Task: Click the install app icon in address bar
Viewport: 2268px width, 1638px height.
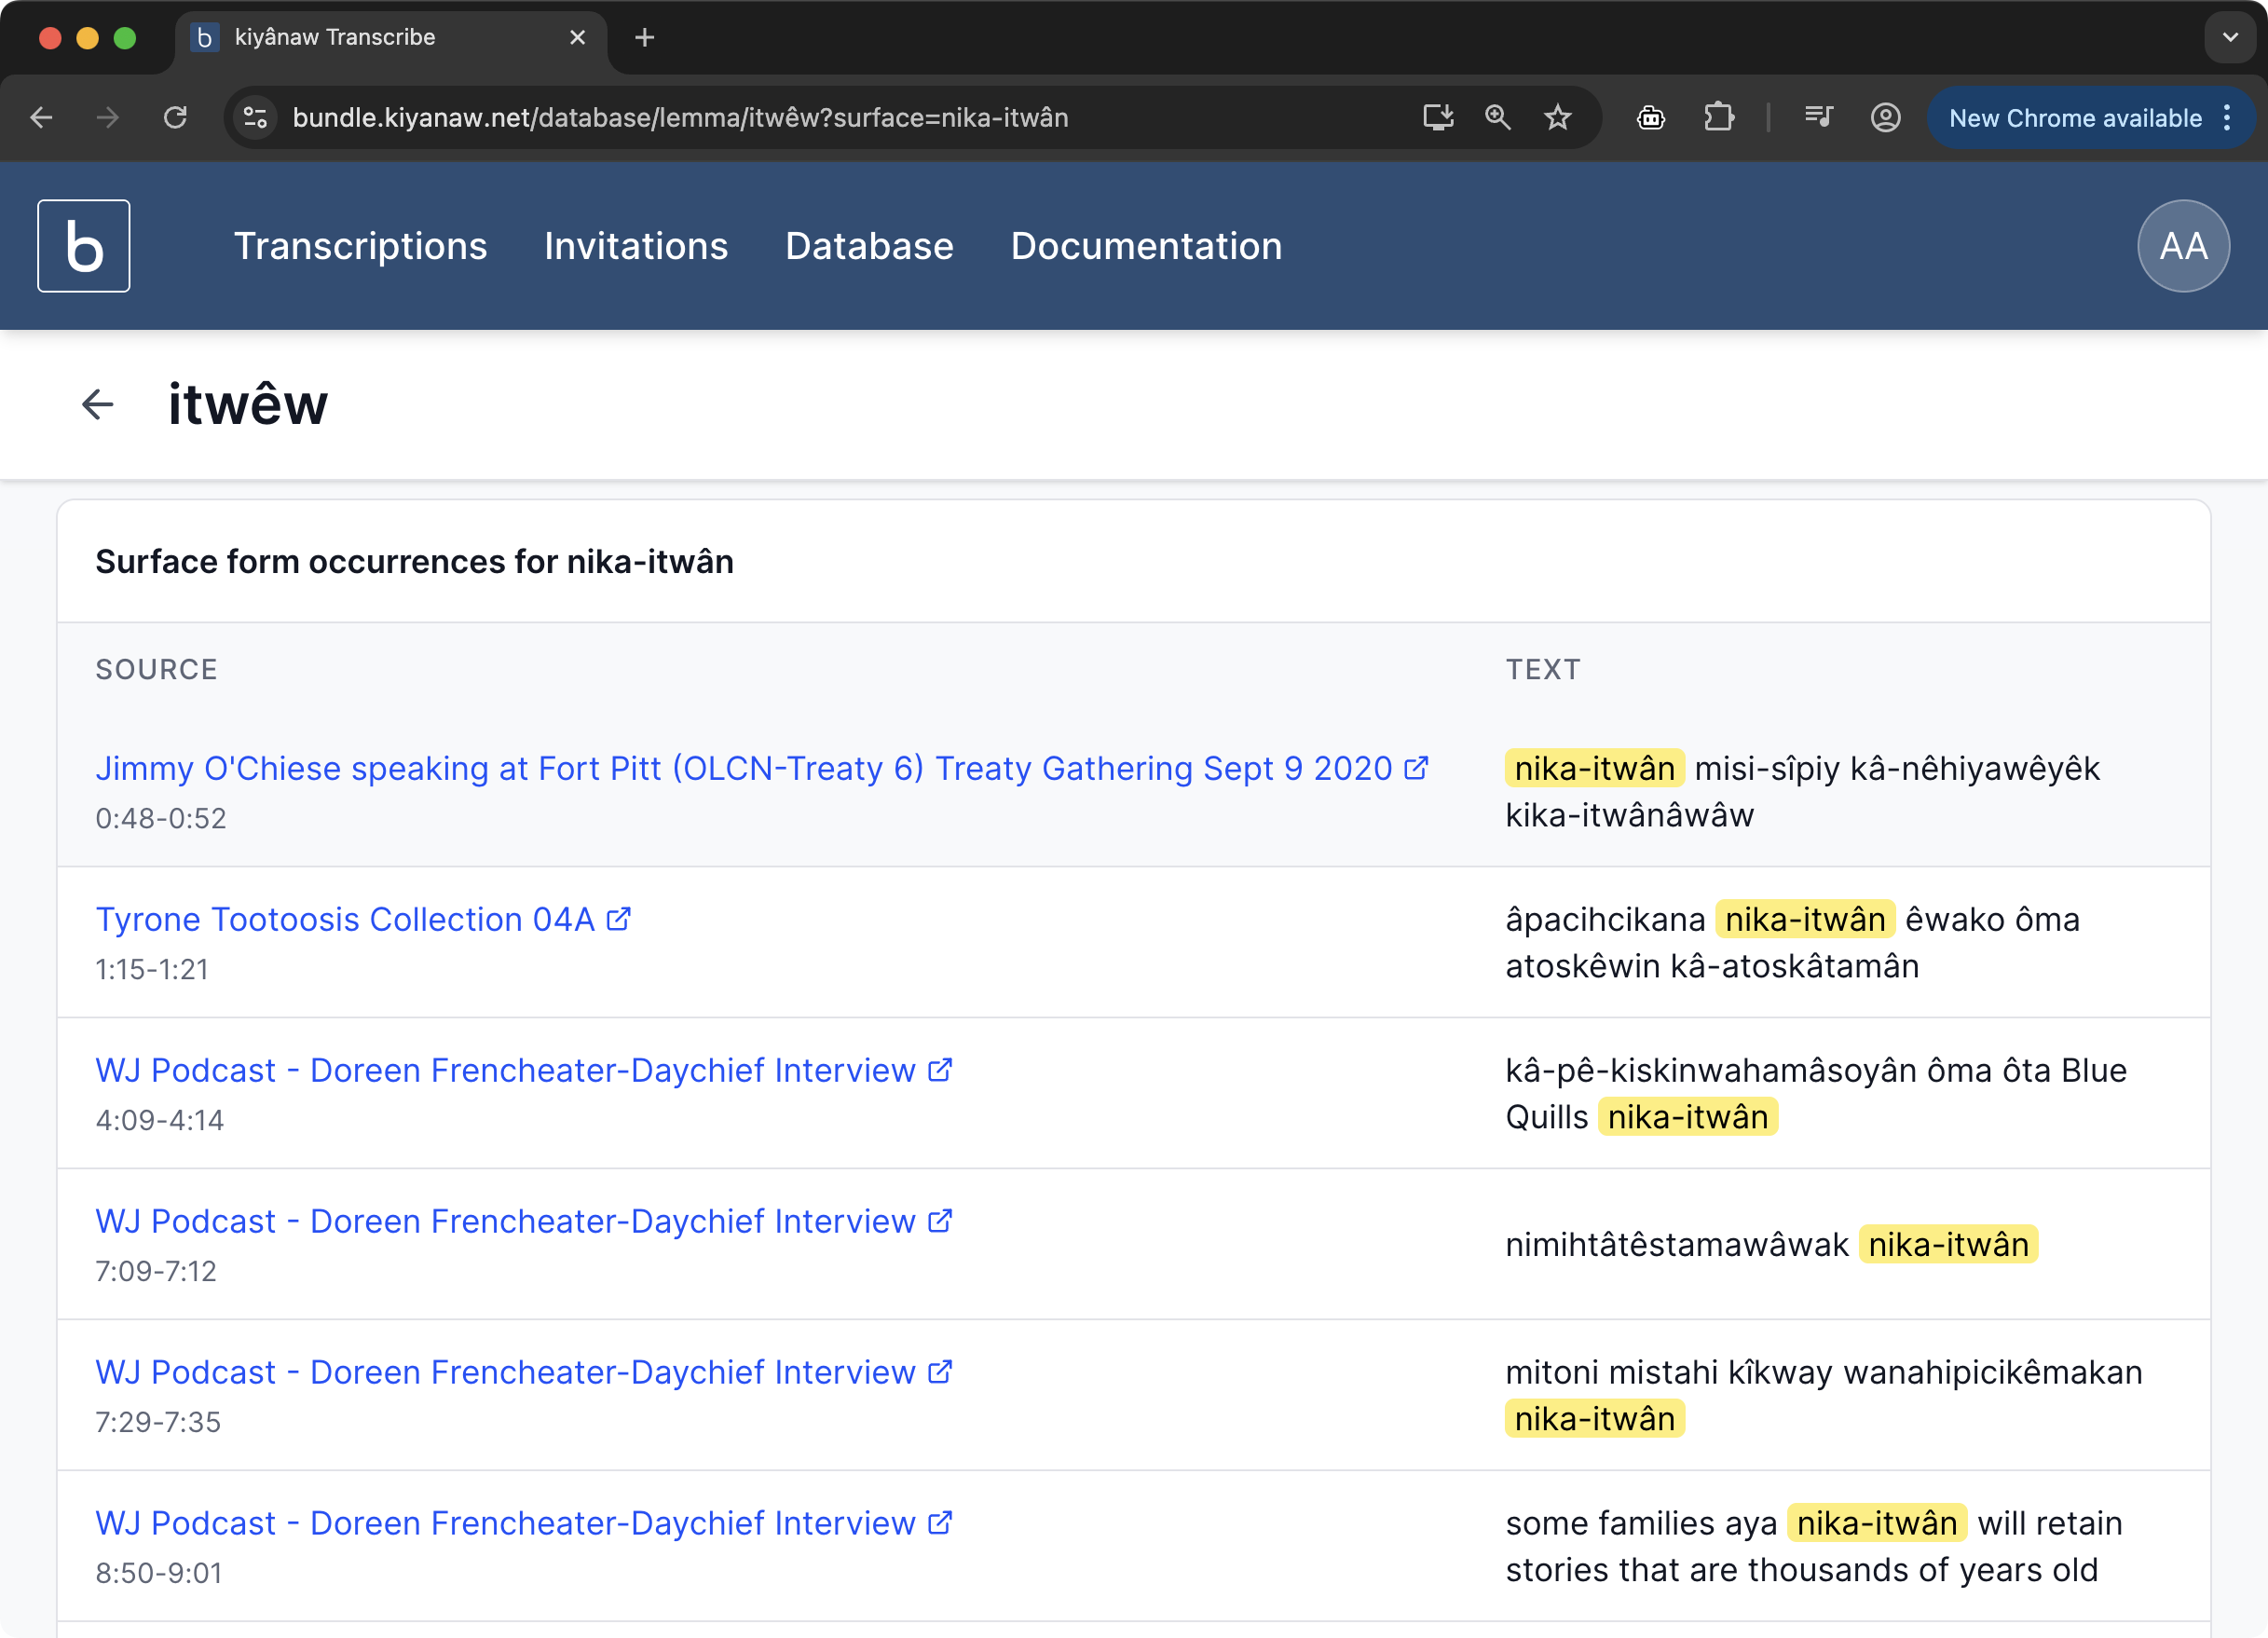Action: pos(1437,118)
